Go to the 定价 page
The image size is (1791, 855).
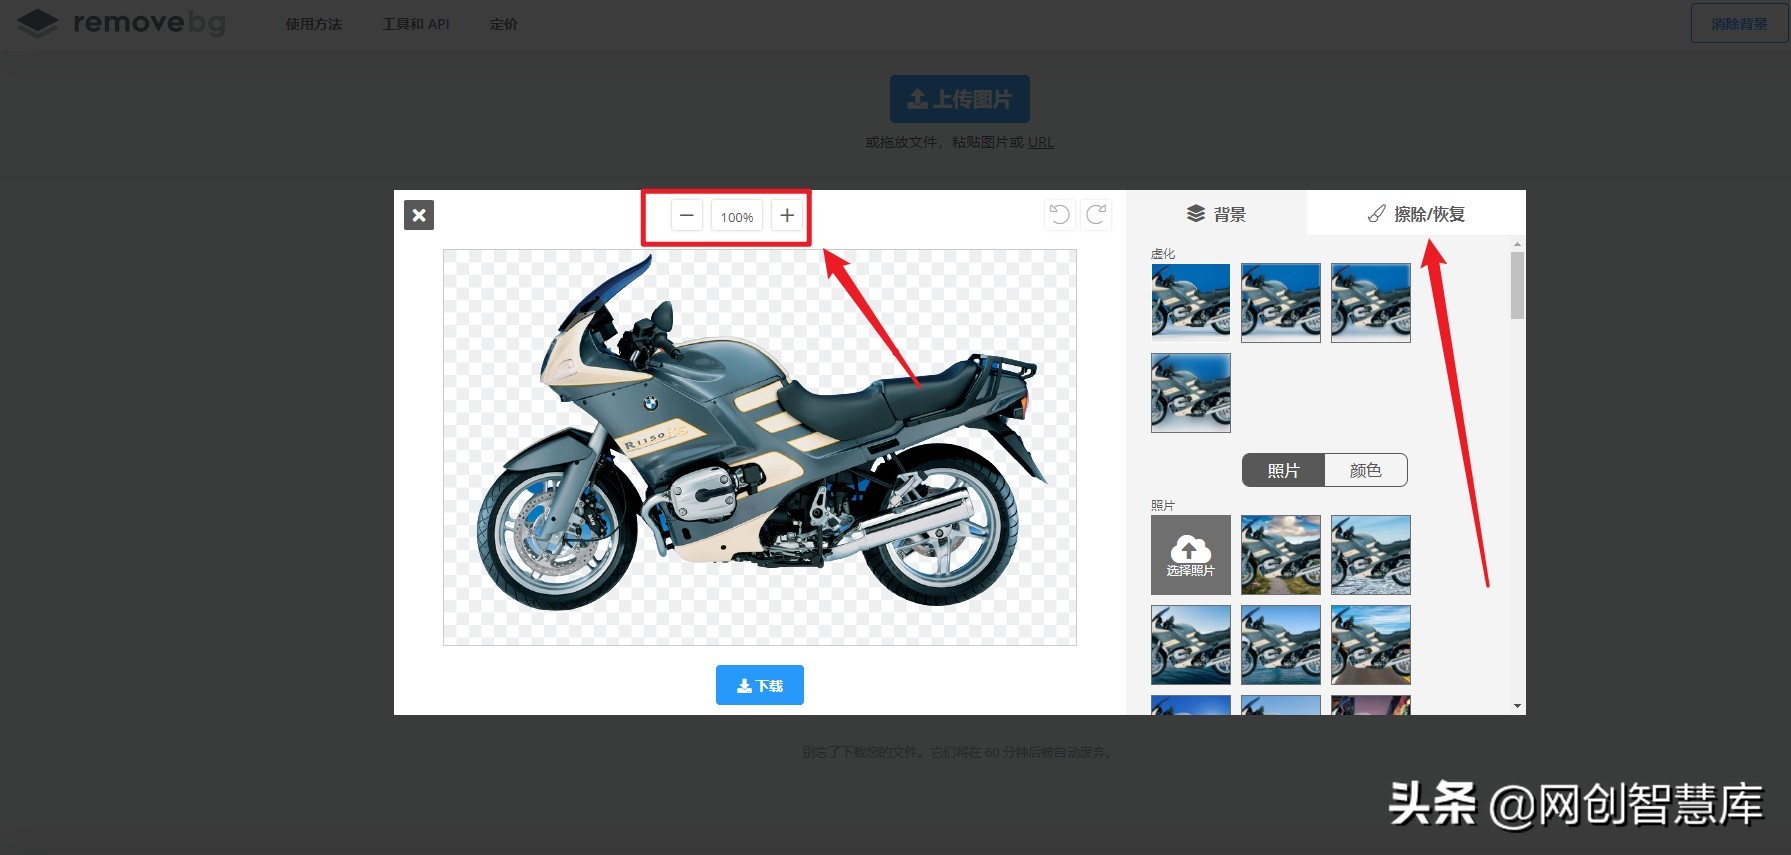pos(504,24)
